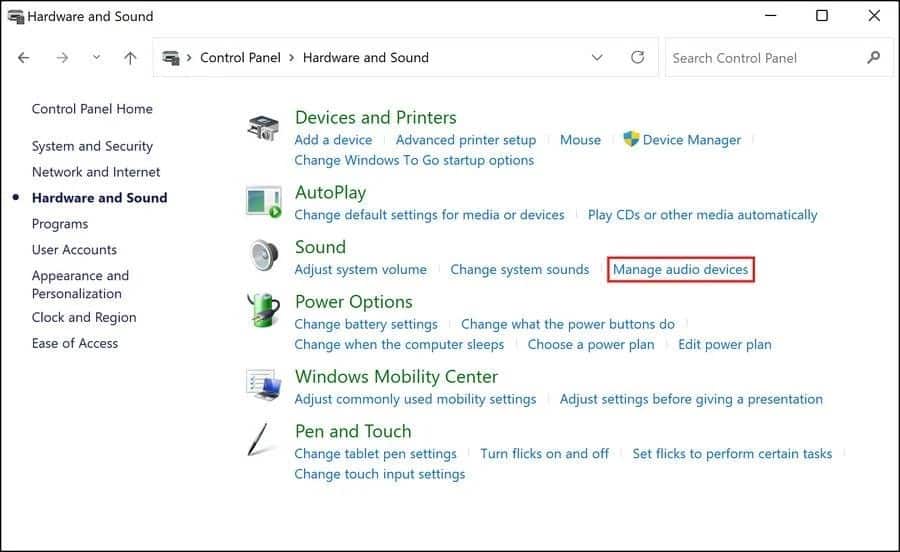Click Add a device
The width and height of the screenshot is (900, 552).
click(x=333, y=140)
